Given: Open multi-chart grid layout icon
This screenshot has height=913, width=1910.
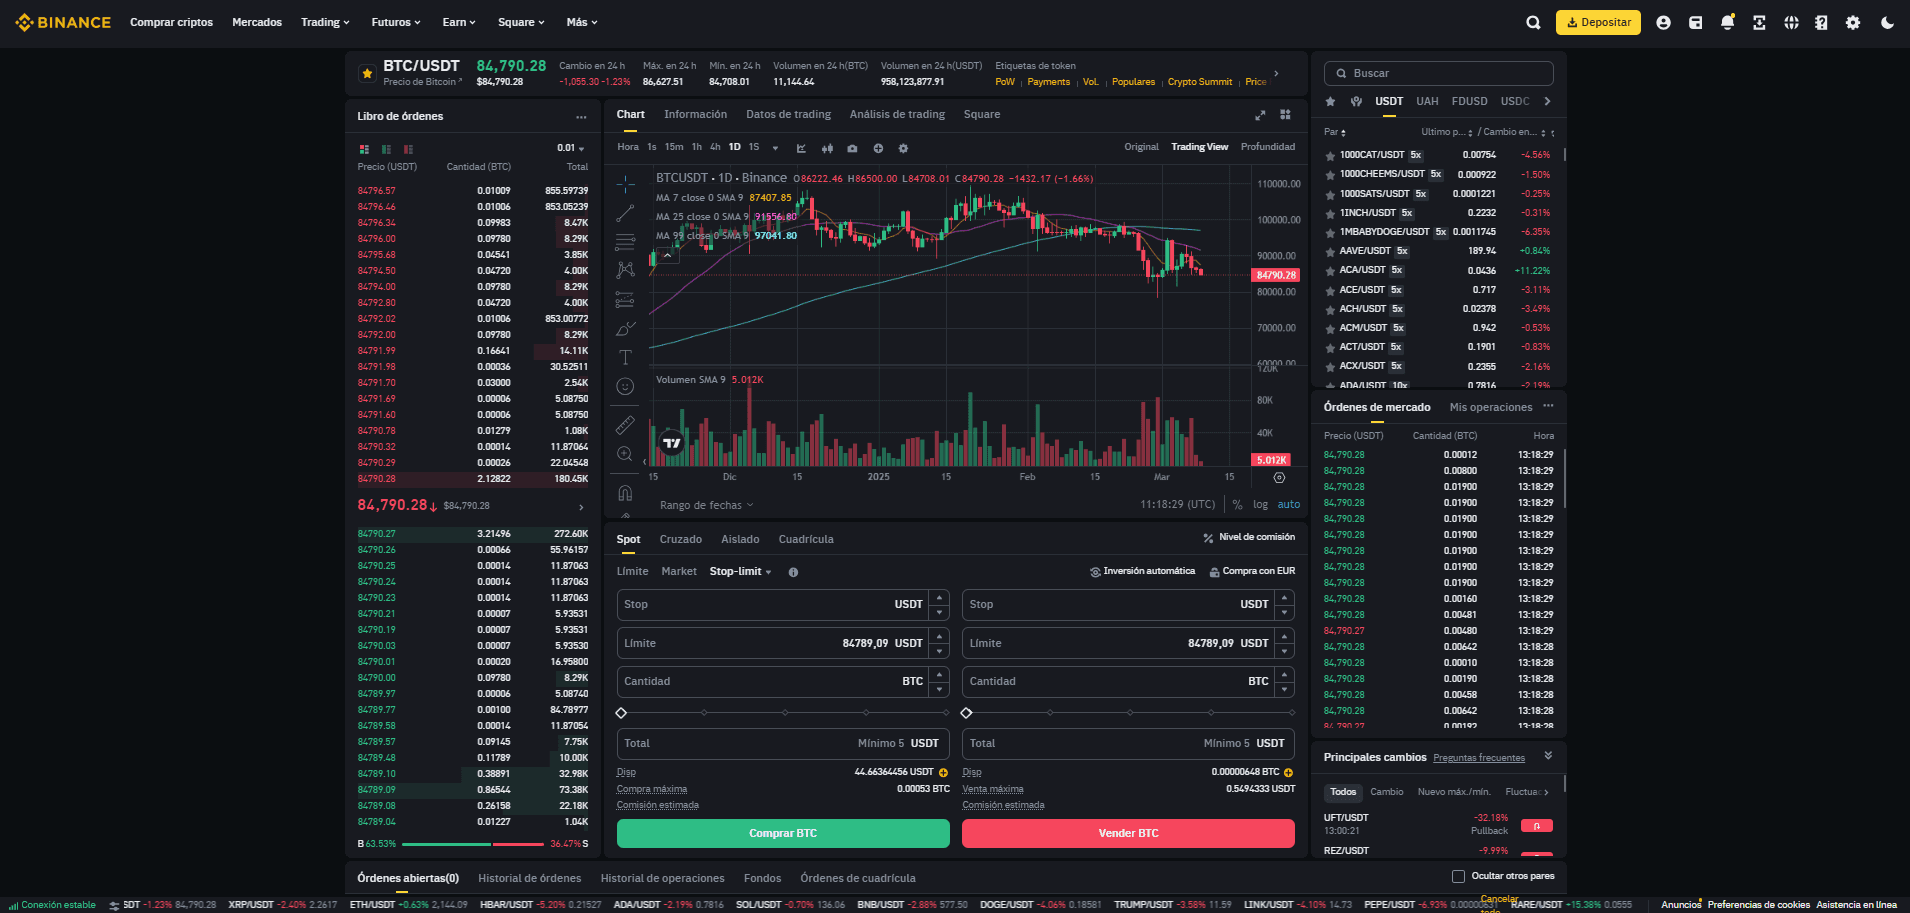Looking at the screenshot, I should click(1286, 115).
